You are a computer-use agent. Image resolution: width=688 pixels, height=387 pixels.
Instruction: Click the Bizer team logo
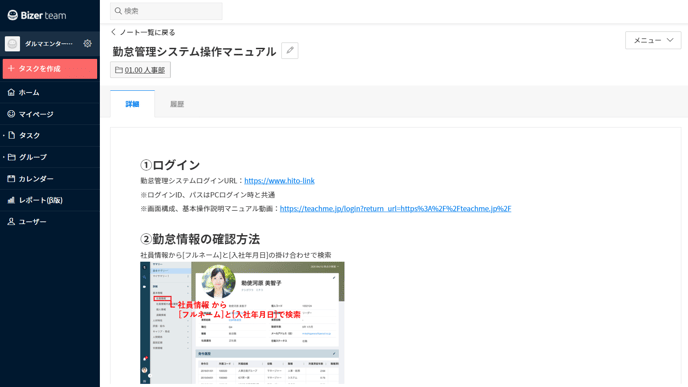click(x=37, y=15)
